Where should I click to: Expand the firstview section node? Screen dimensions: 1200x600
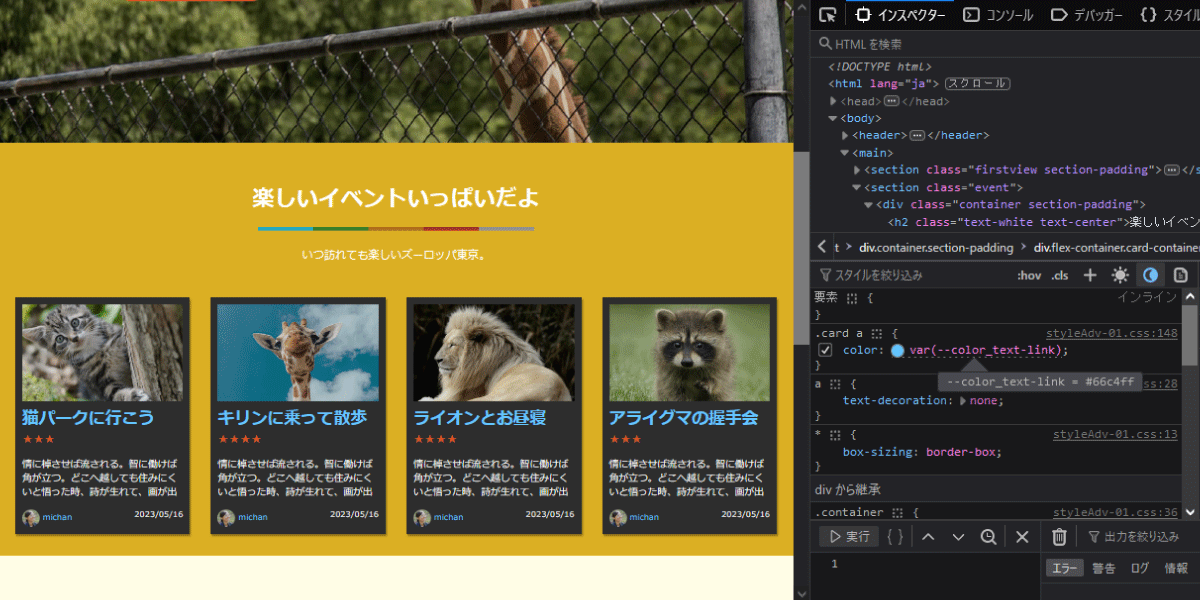(x=858, y=170)
